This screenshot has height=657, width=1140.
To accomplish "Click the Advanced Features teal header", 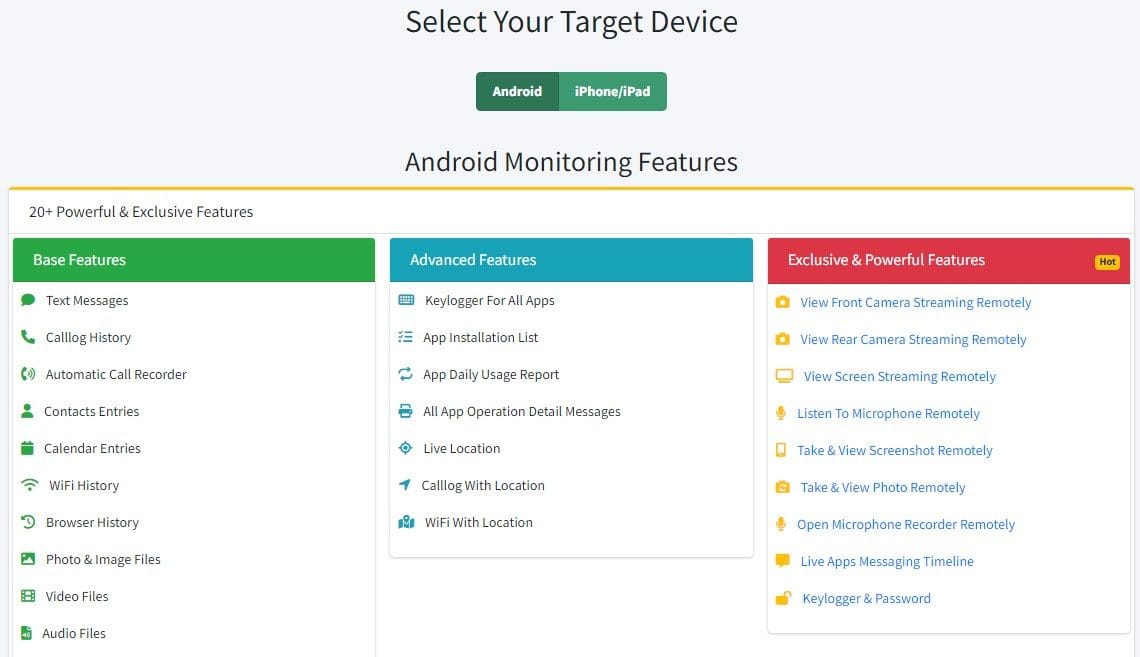I will point(570,260).
